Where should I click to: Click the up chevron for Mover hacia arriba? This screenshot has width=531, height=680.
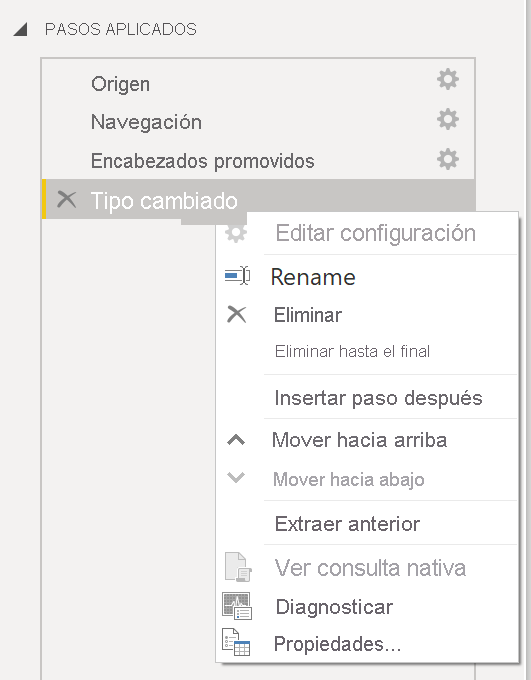tap(236, 440)
